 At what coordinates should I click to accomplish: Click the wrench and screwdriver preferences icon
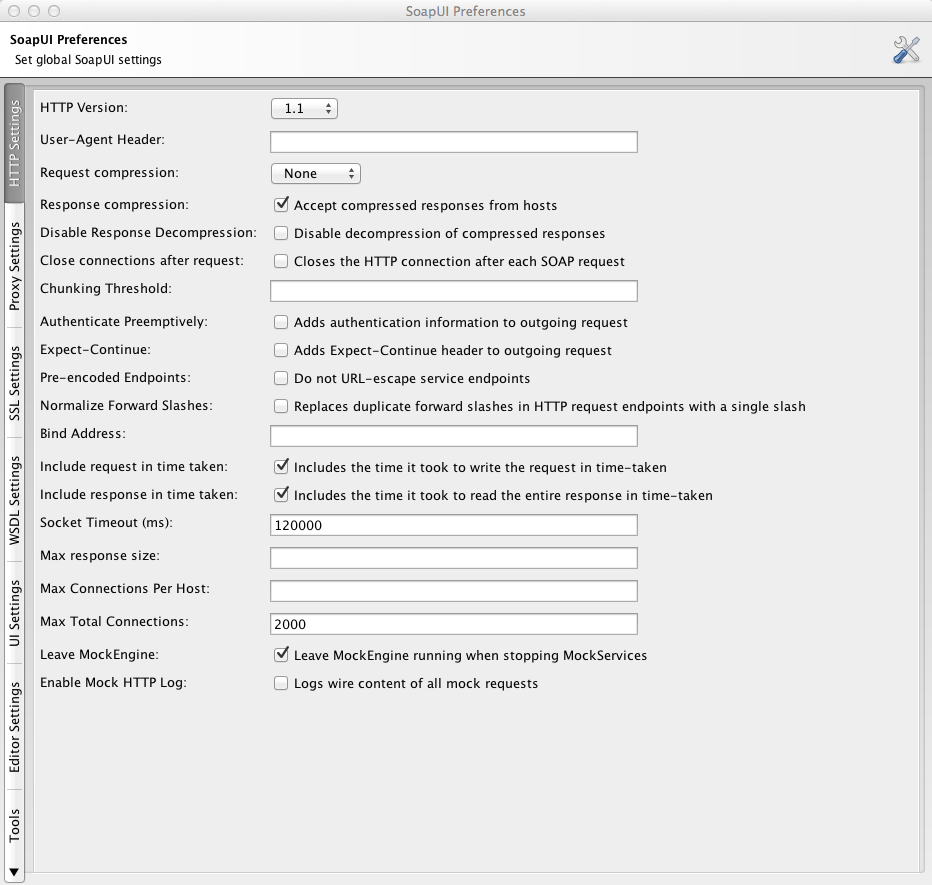point(905,50)
